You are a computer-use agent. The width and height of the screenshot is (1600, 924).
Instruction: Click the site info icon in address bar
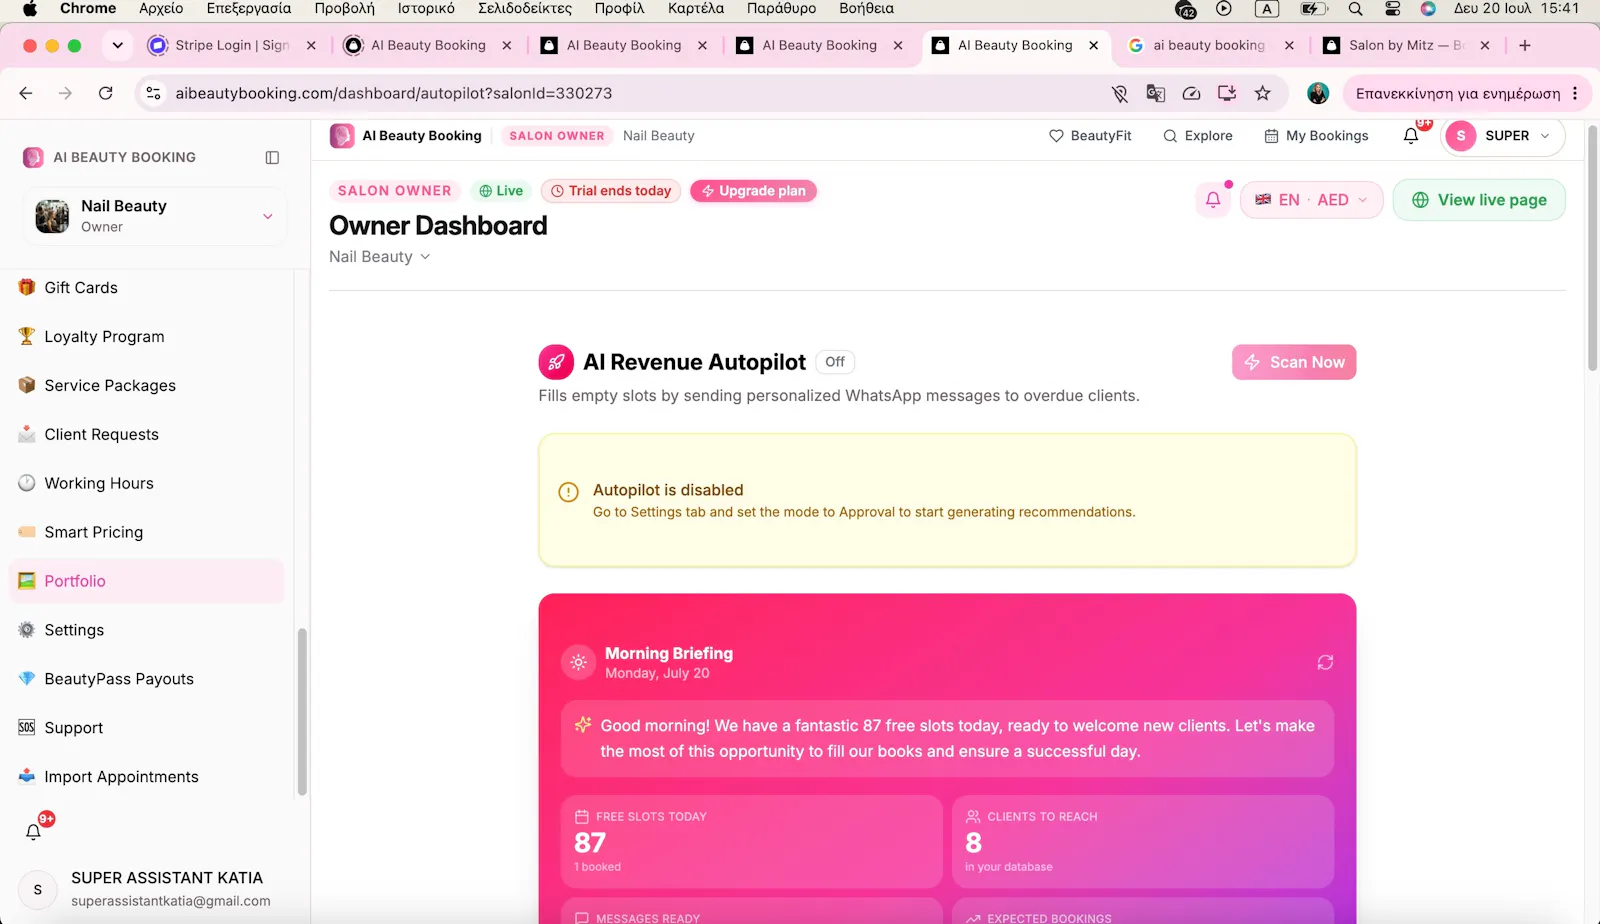pos(153,93)
